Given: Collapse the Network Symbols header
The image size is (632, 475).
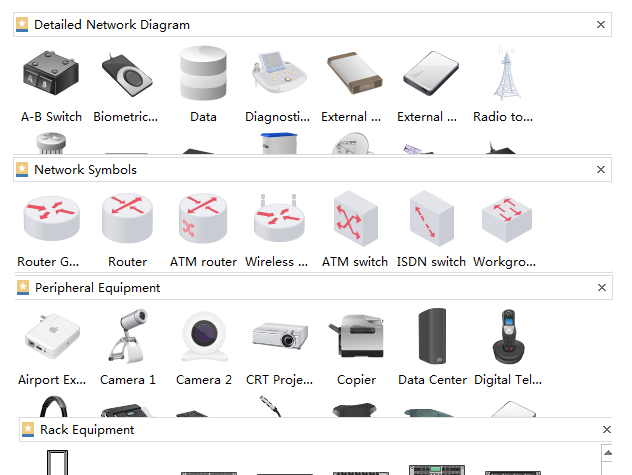Looking at the screenshot, I should pyautogui.click(x=312, y=169).
